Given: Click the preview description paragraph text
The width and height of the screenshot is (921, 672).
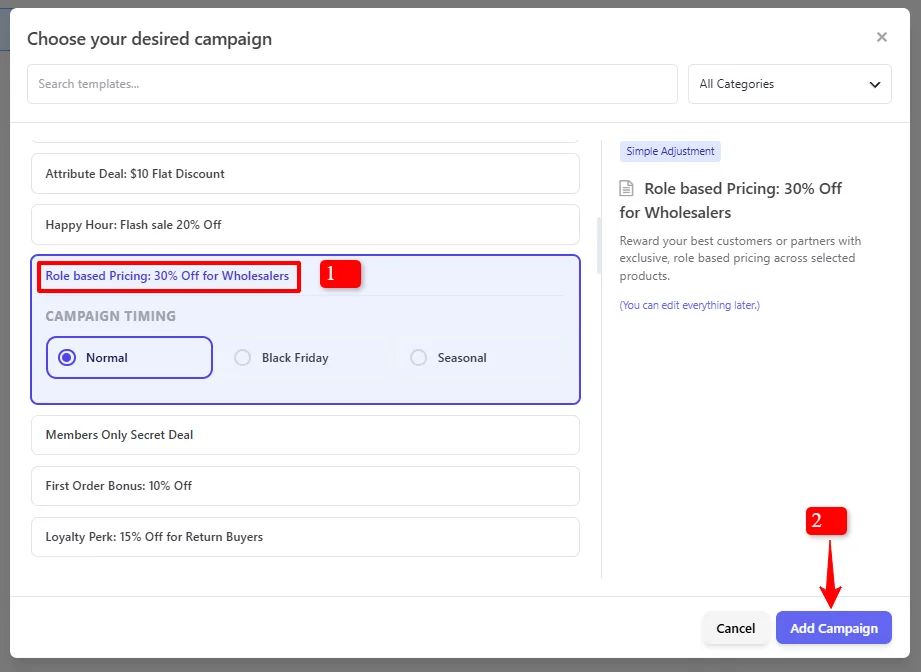Looking at the screenshot, I should pyautogui.click(x=740, y=258).
